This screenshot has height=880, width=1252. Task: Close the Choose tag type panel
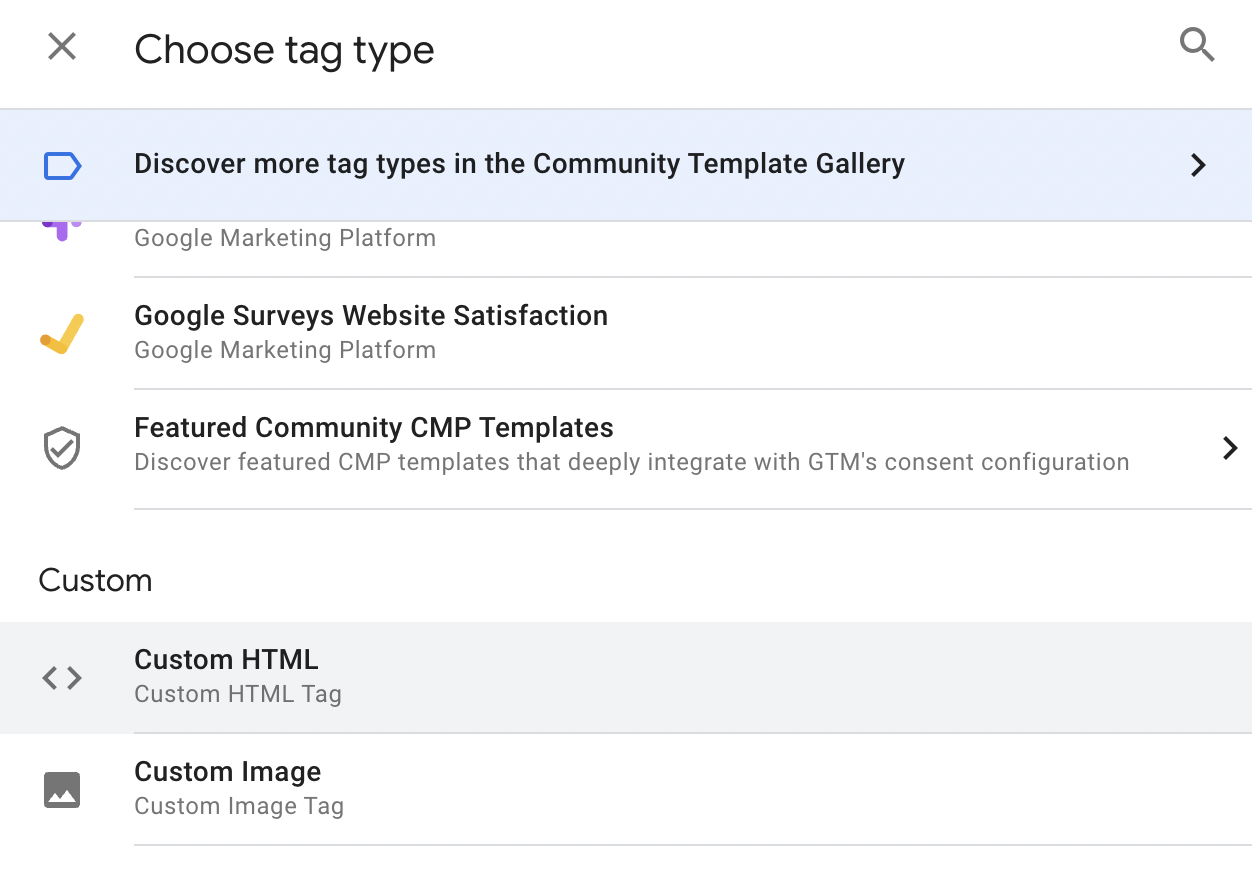(62, 46)
